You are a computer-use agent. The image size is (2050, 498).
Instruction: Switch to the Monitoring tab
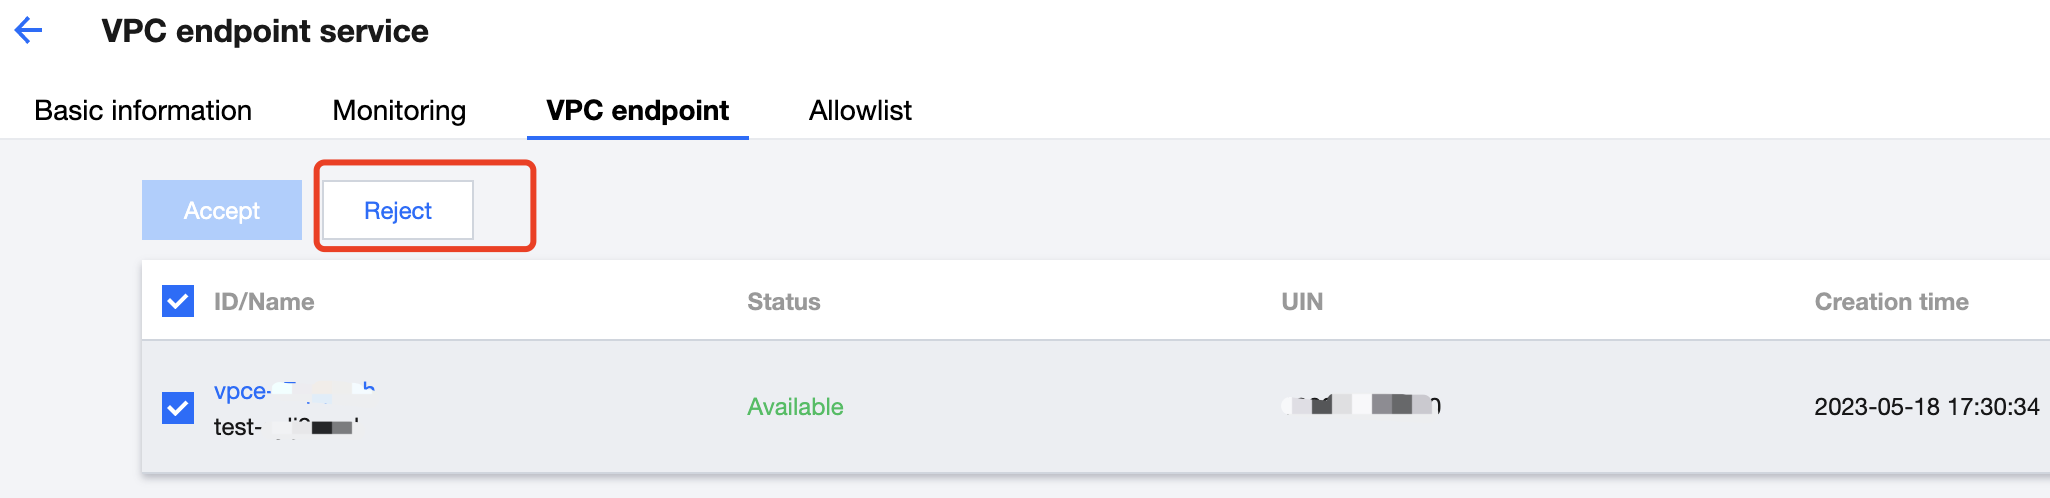pyautogui.click(x=399, y=111)
